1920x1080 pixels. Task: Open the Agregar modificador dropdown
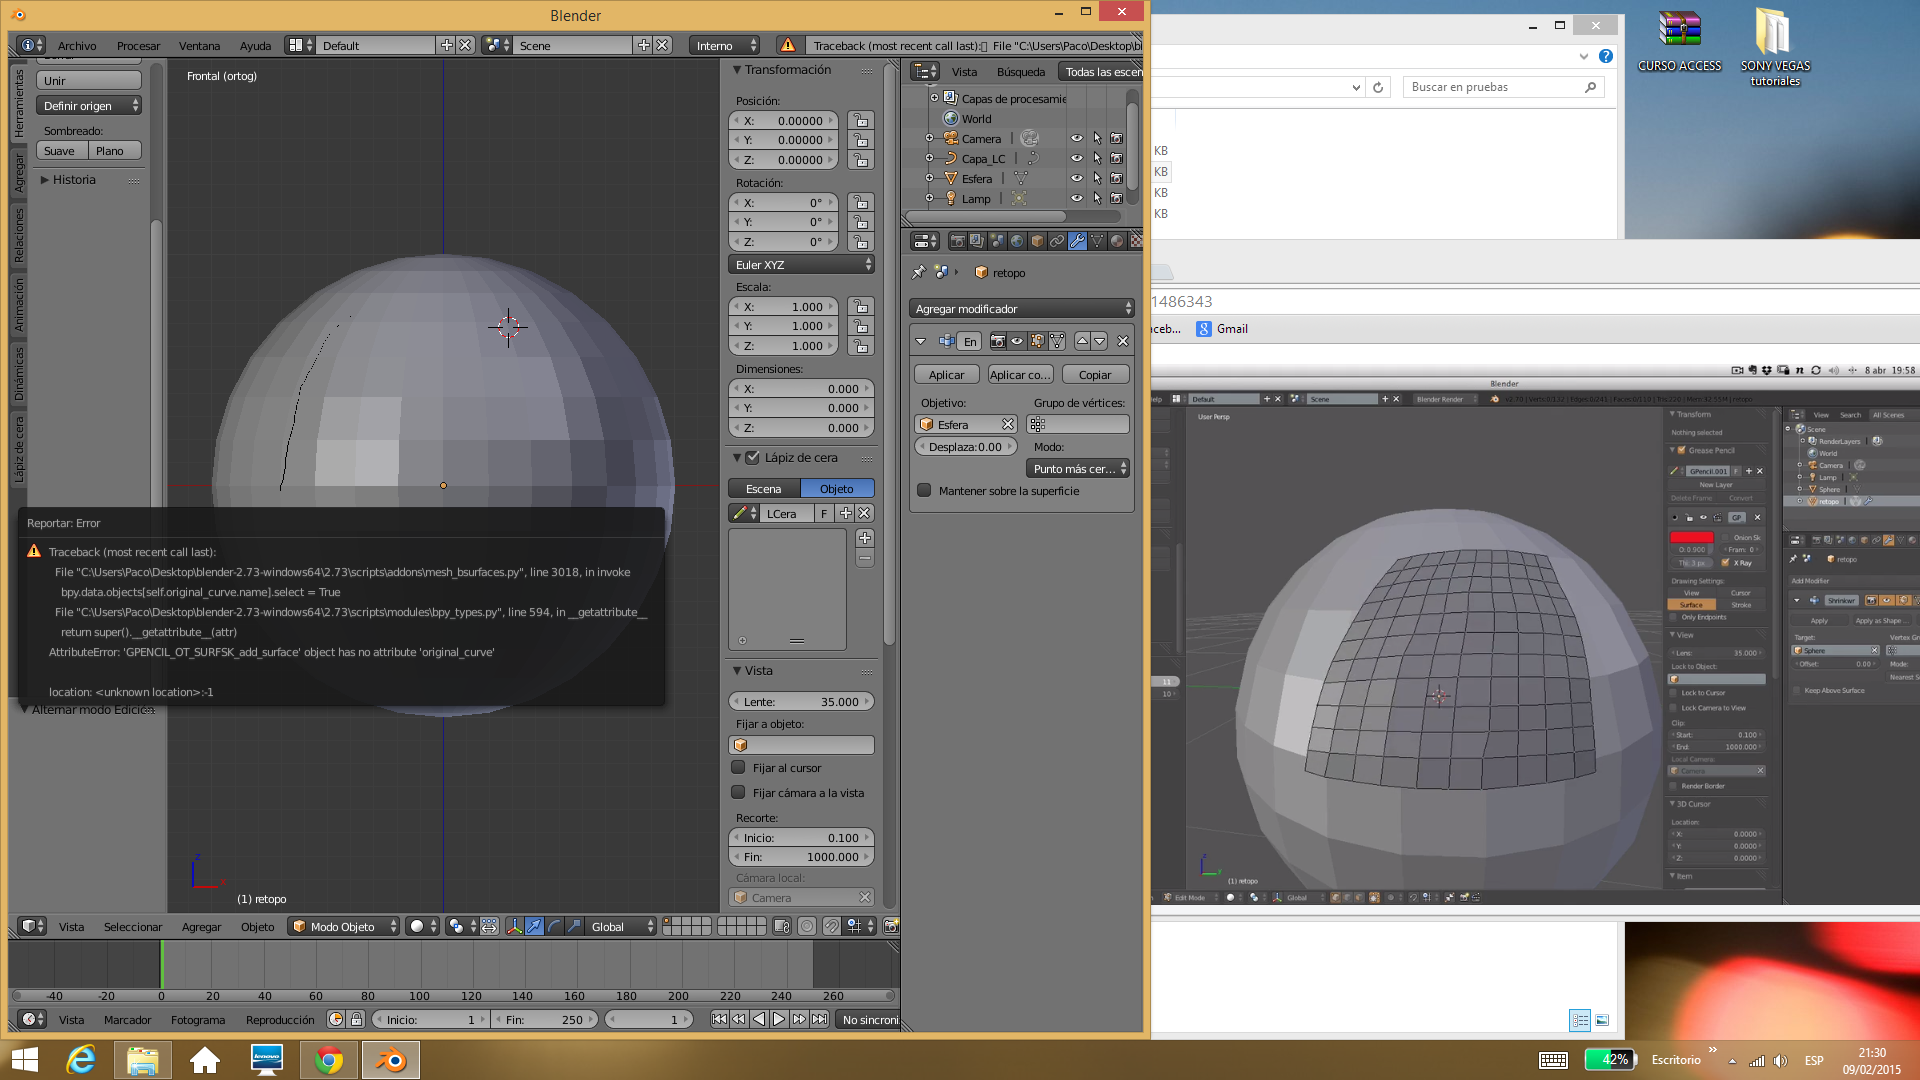[x=1022, y=309]
